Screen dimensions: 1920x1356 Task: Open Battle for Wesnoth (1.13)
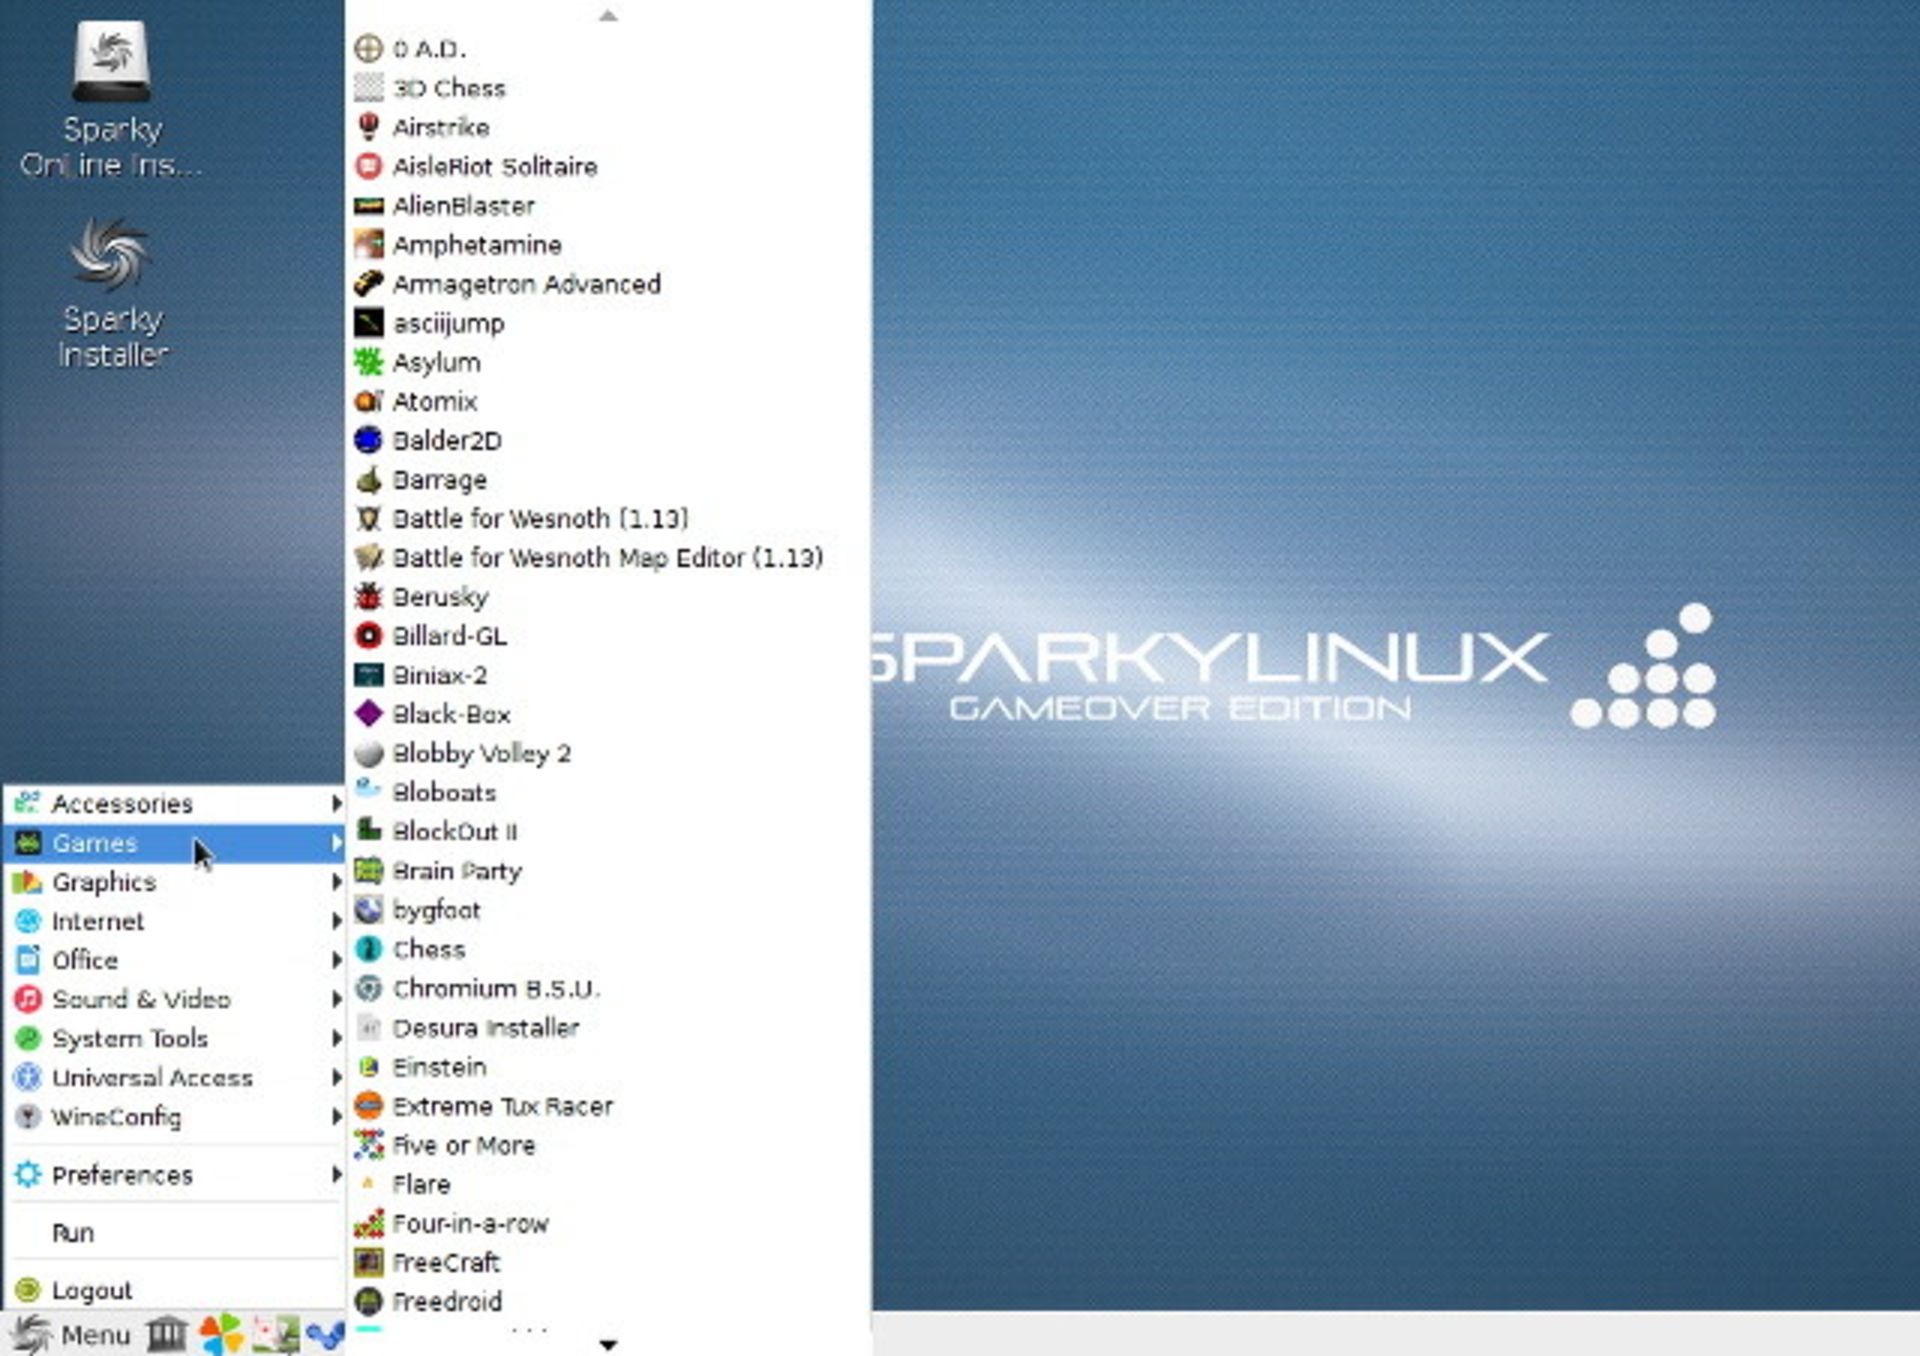tap(540, 519)
